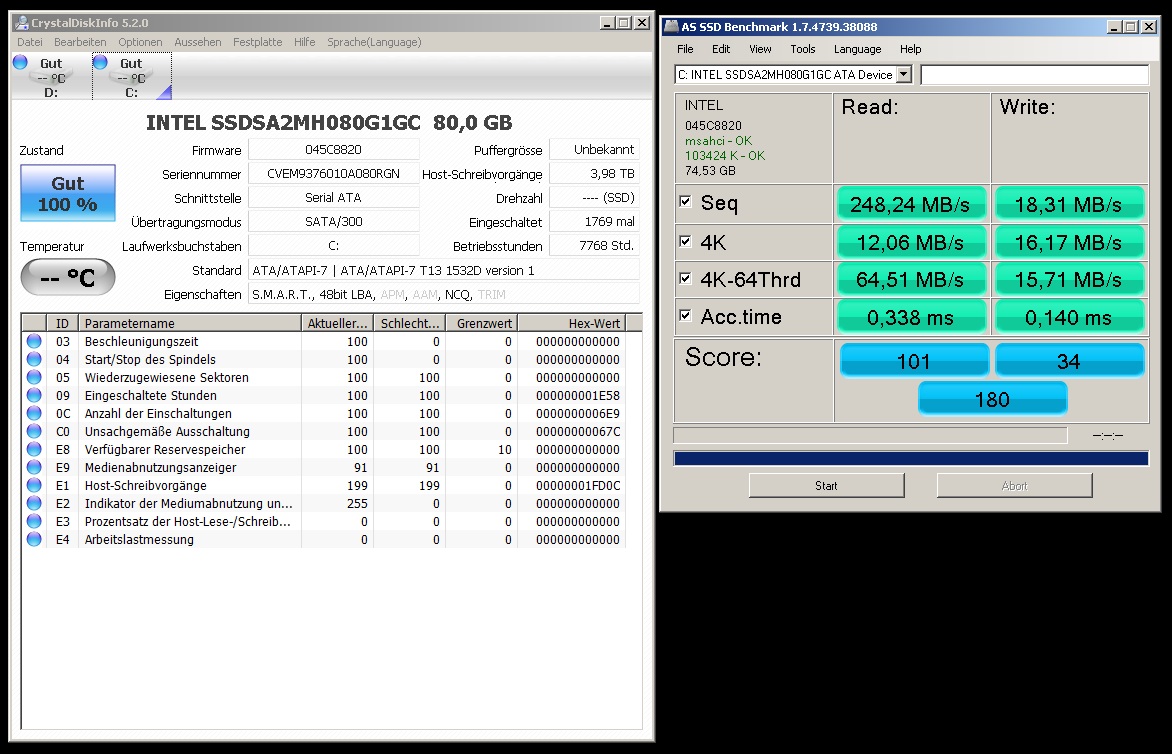Click the 3,98 TB host writes value
1172x754 pixels.
point(594,173)
